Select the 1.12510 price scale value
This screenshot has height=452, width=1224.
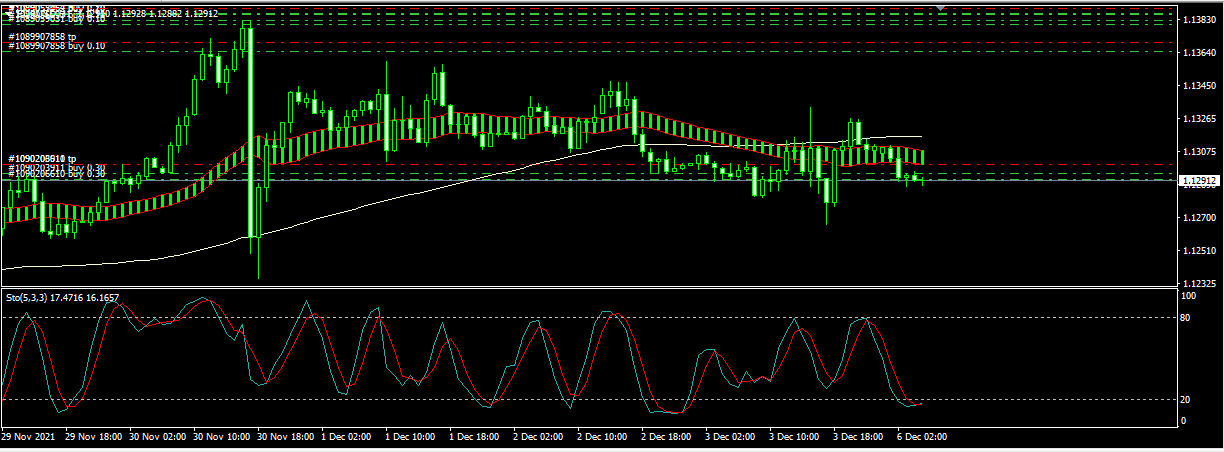click(x=1198, y=251)
